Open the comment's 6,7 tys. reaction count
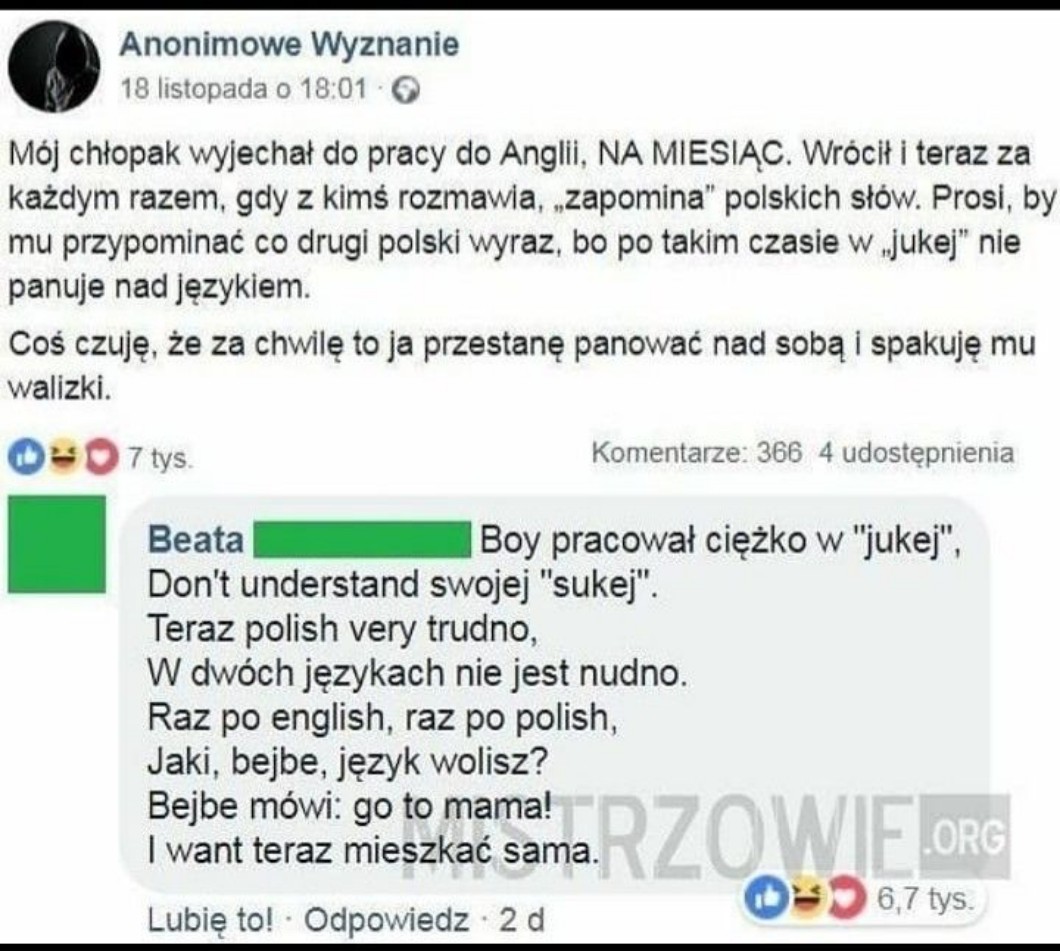 coord(925,899)
